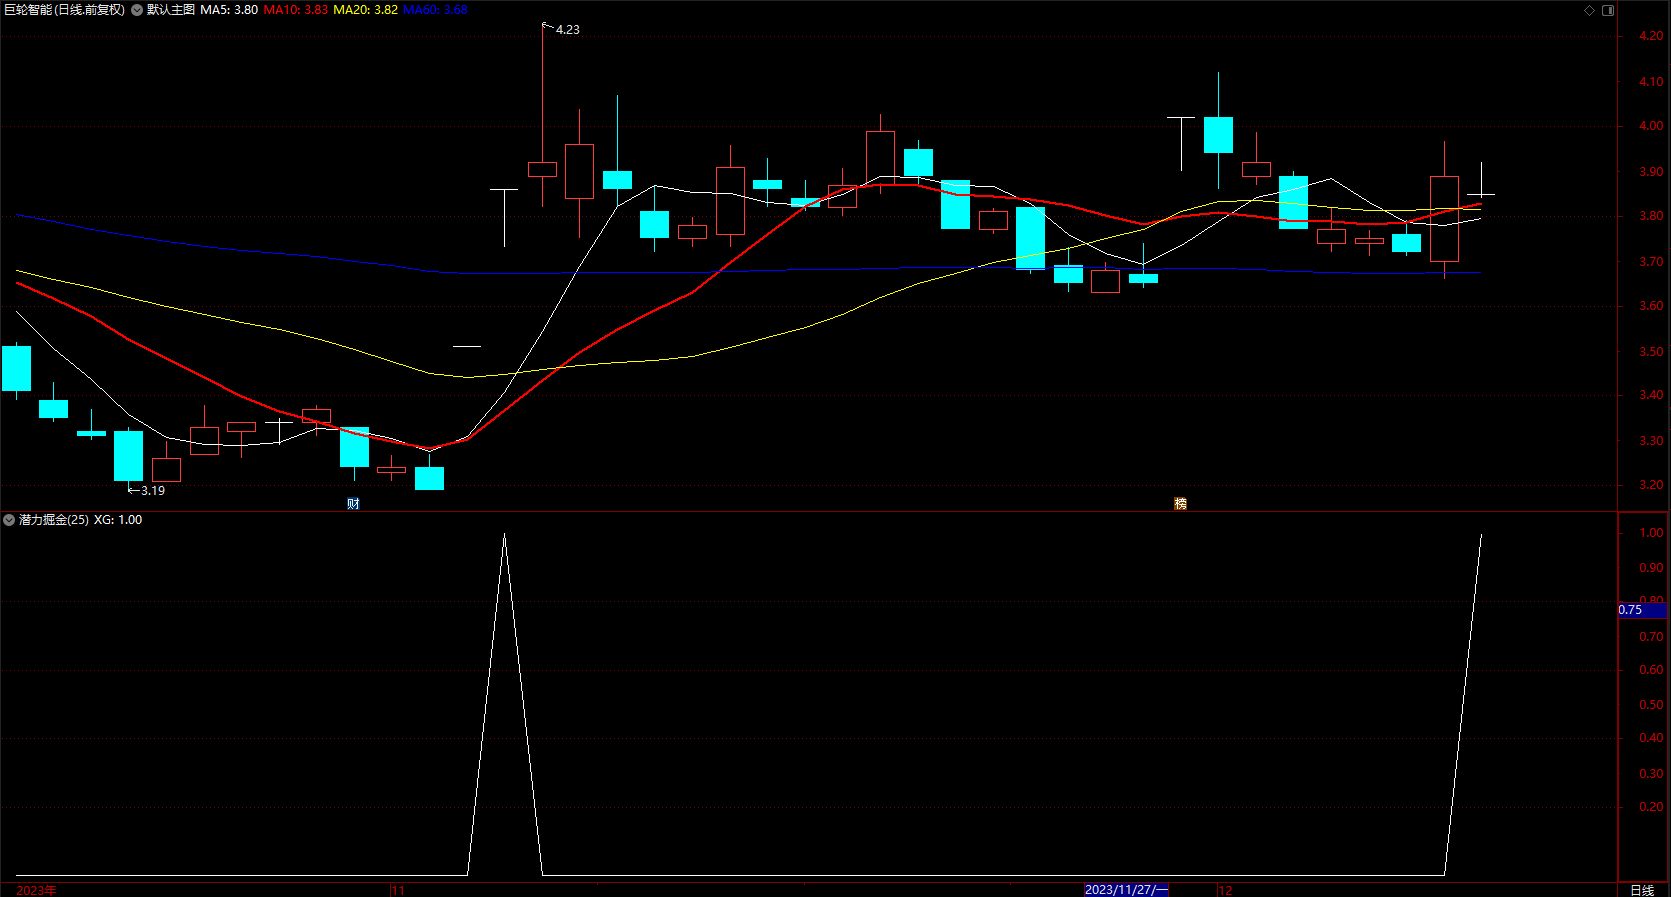Click the MA10: 3.83 indicator label
The image size is (1671, 897).
(x=295, y=10)
